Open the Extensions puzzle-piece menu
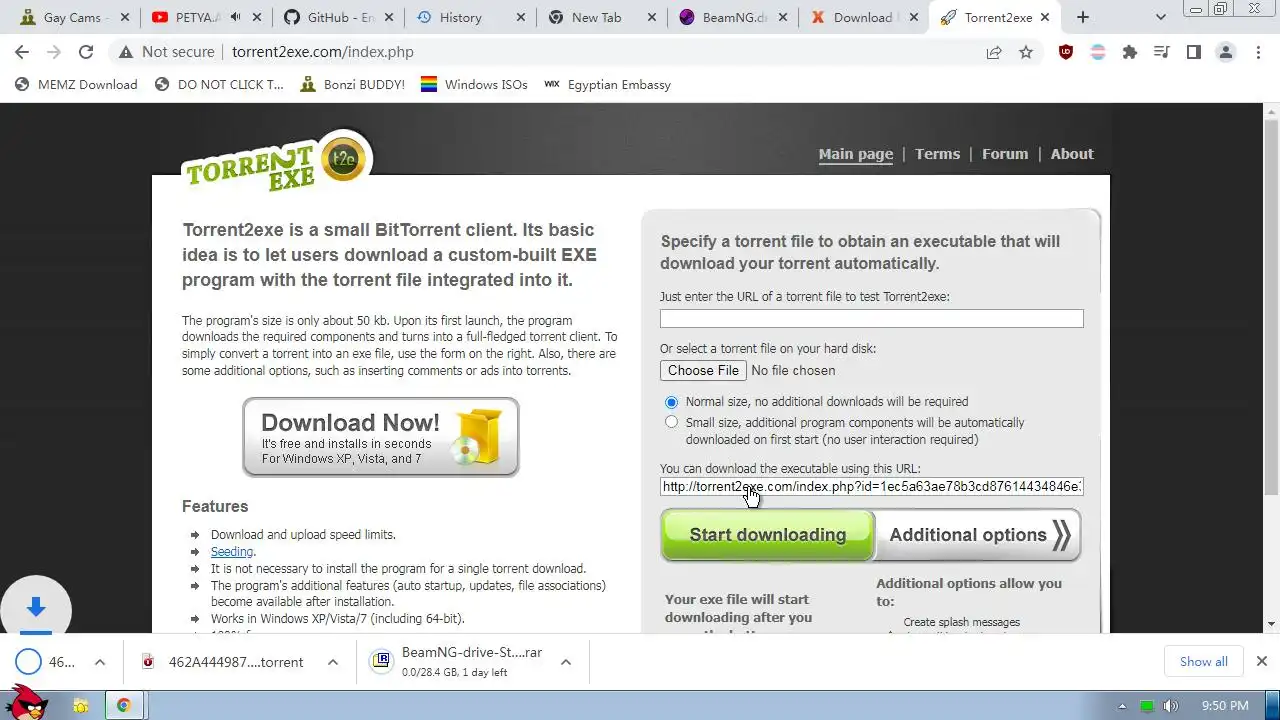The width and height of the screenshot is (1280, 720). (1130, 52)
